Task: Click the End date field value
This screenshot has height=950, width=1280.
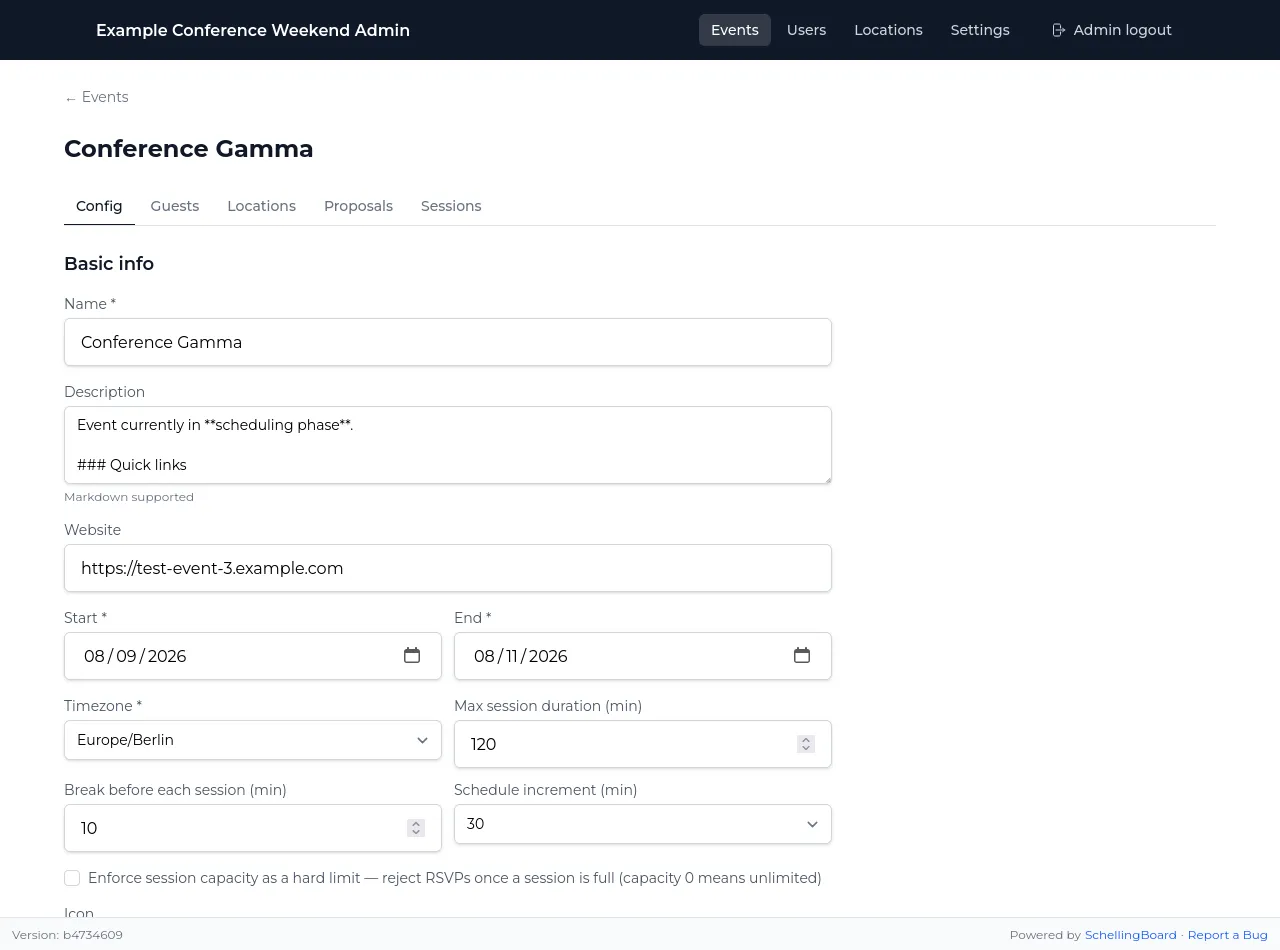Action: tap(521, 656)
